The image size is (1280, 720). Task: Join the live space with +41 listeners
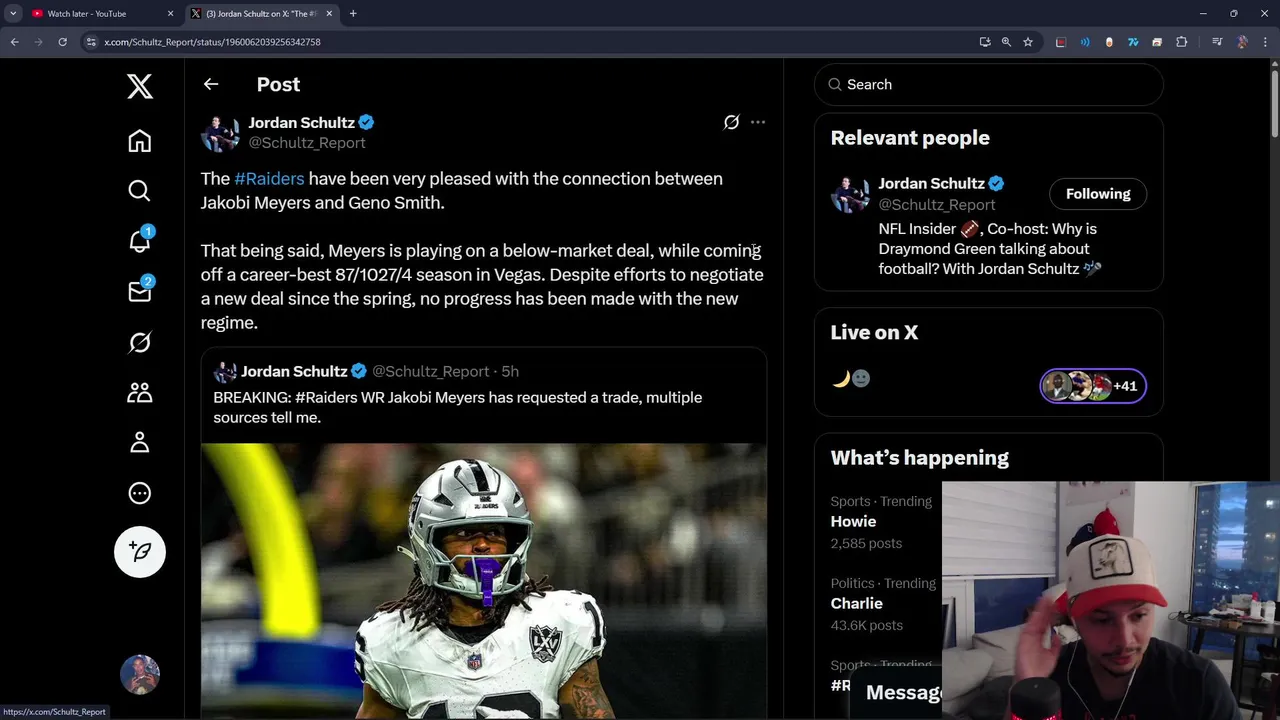1093,386
